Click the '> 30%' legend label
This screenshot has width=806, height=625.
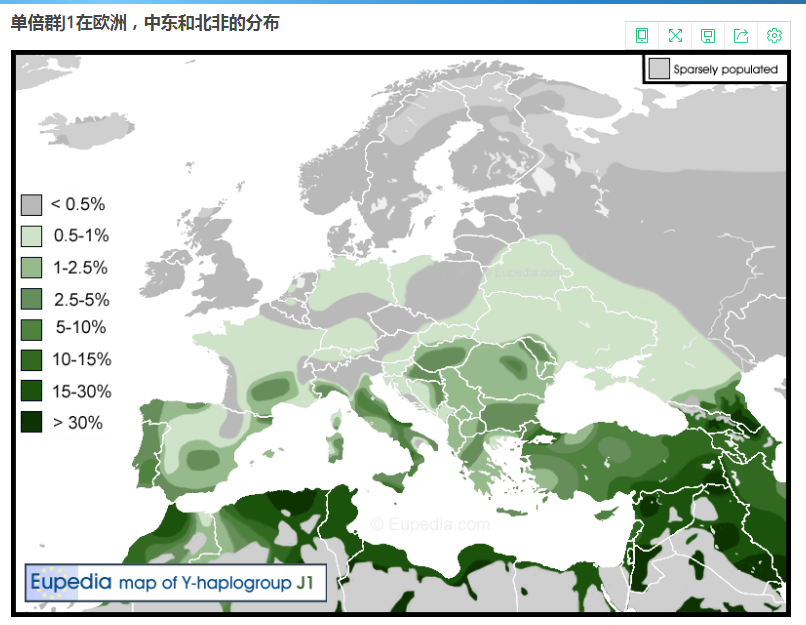pos(78,422)
